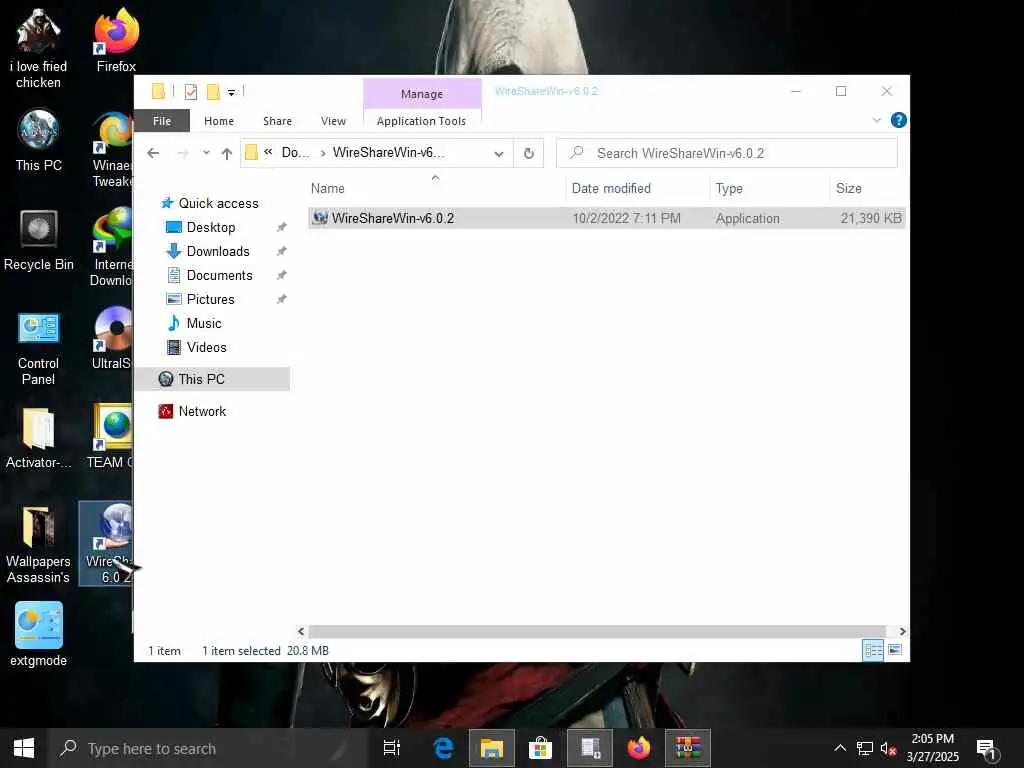Viewport: 1024px width, 768px height.
Task: Click the horizontal scrollbar left arrow
Action: click(300, 632)
